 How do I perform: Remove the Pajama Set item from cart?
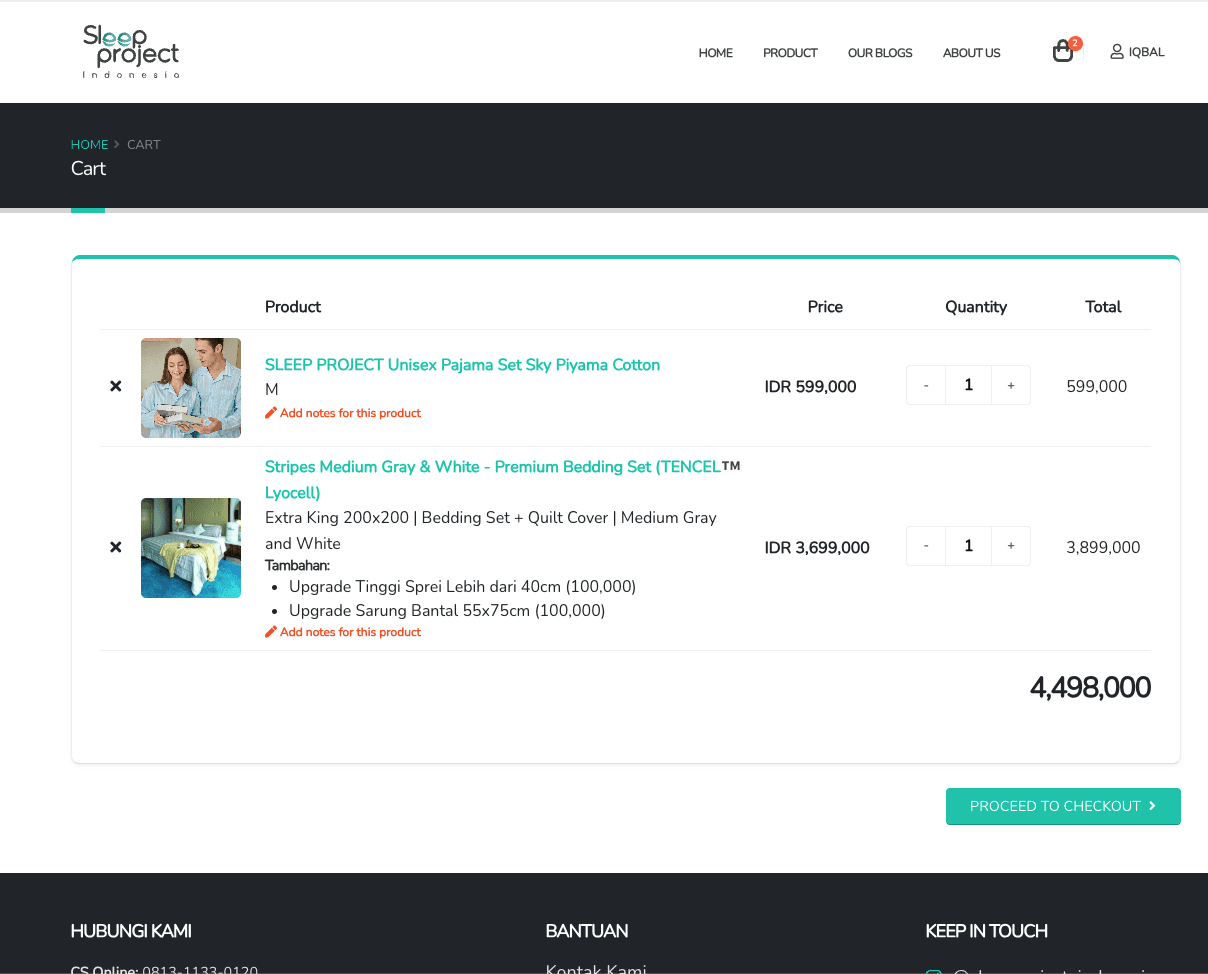(x=116, y=386)
